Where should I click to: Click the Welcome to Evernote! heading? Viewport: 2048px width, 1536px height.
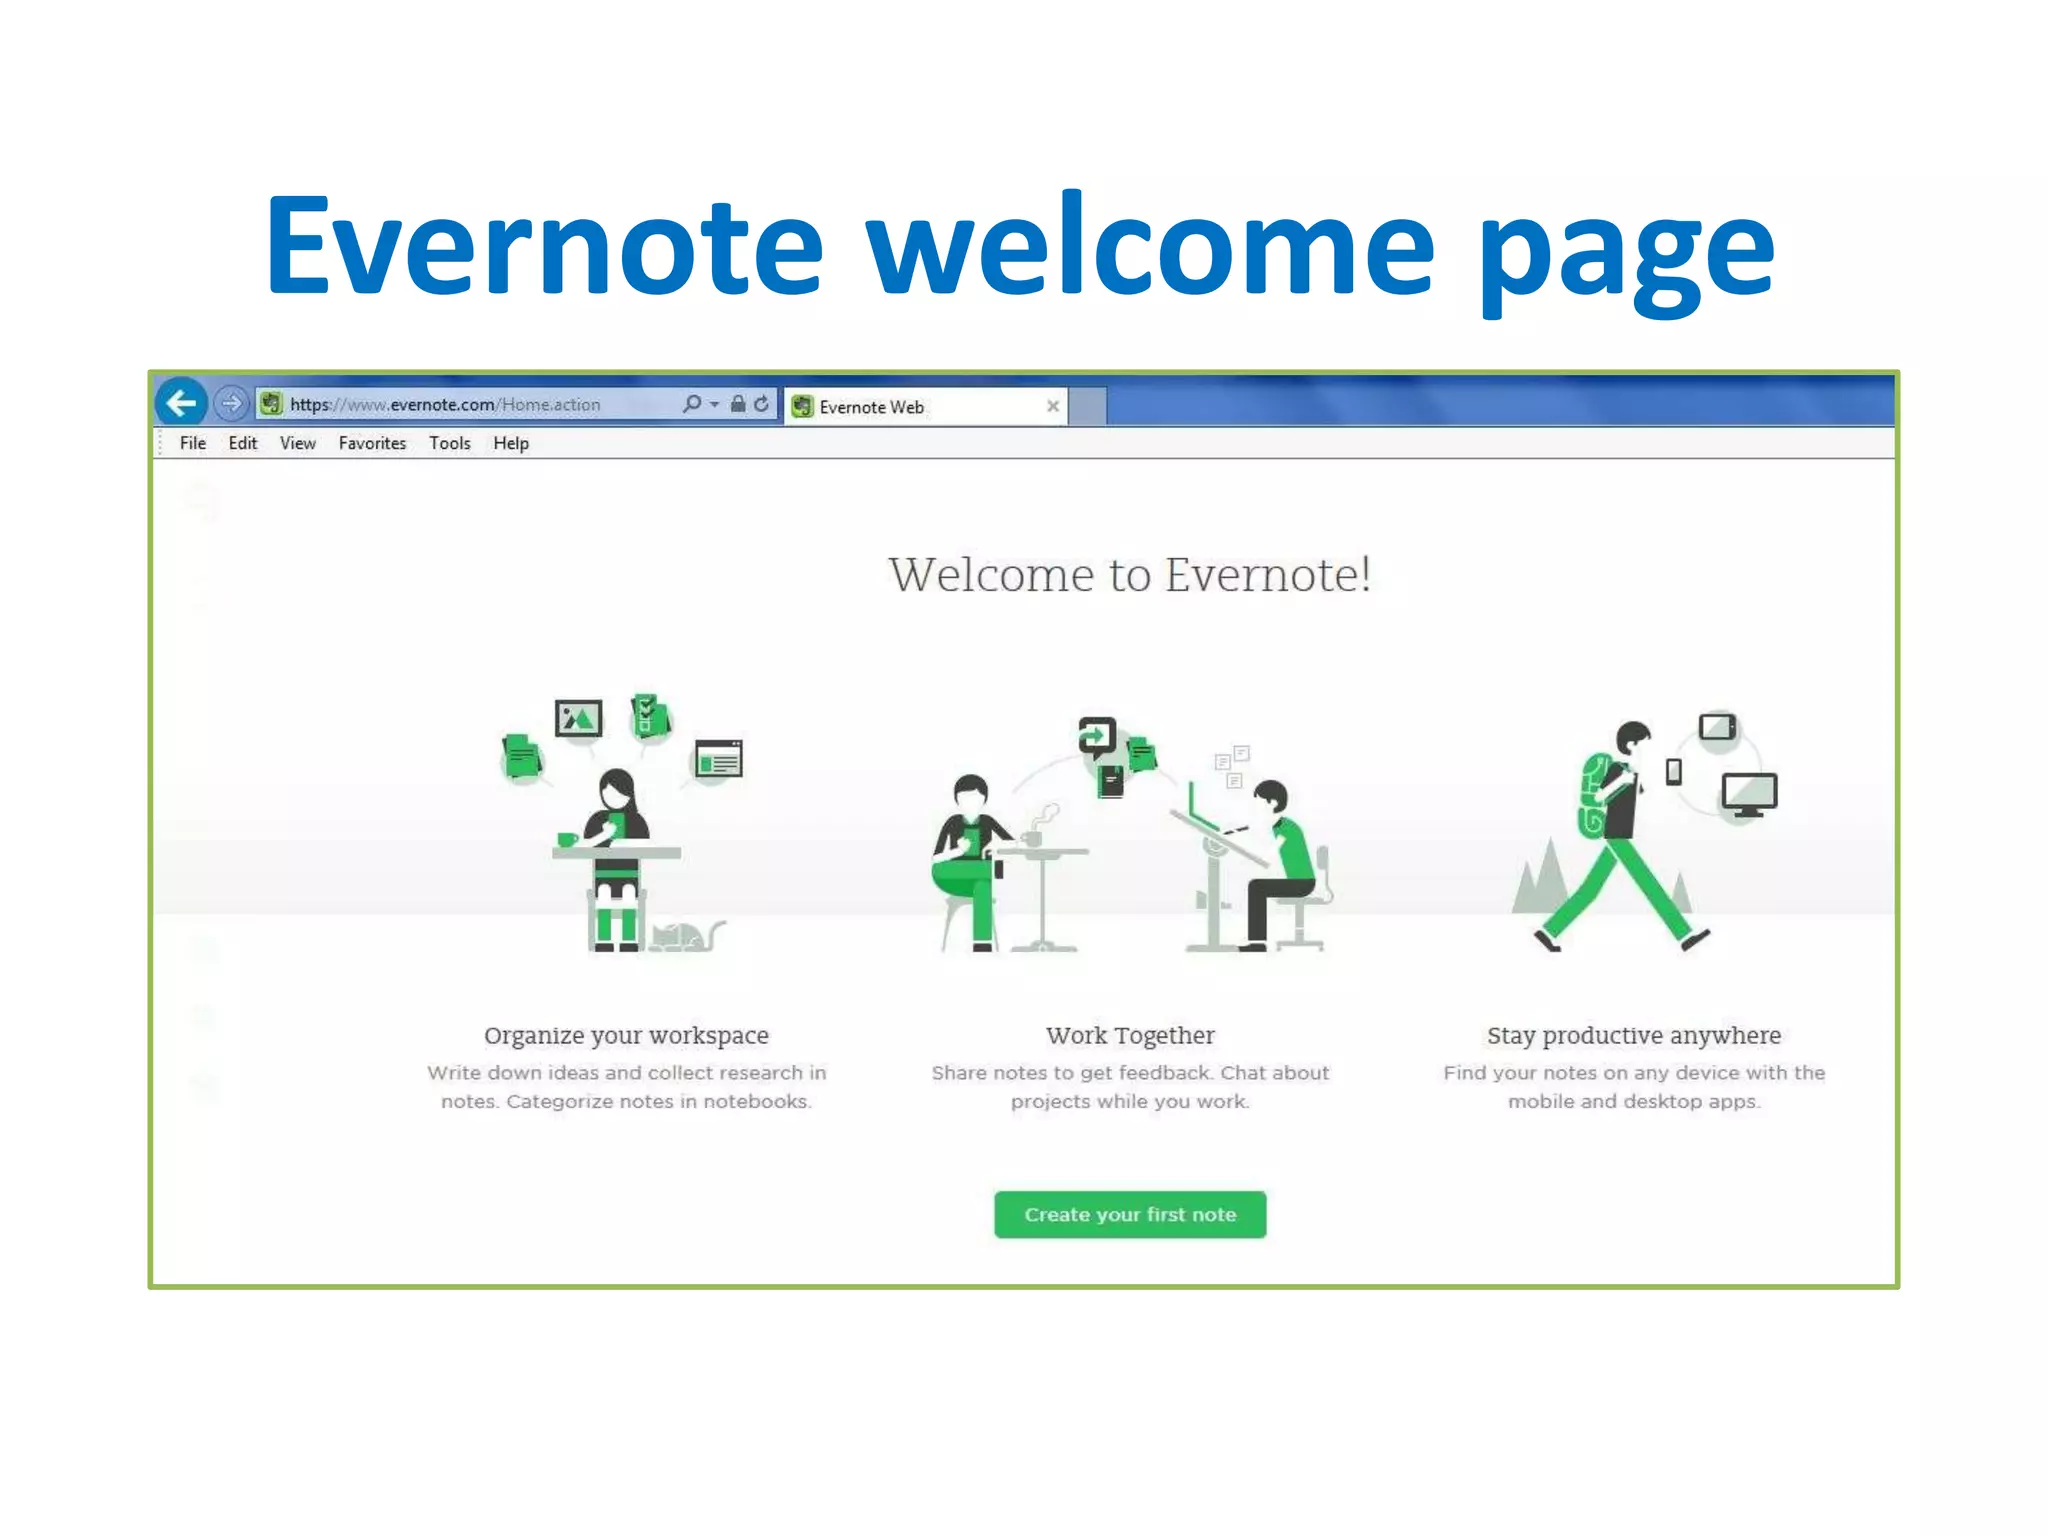(1130, 575)
